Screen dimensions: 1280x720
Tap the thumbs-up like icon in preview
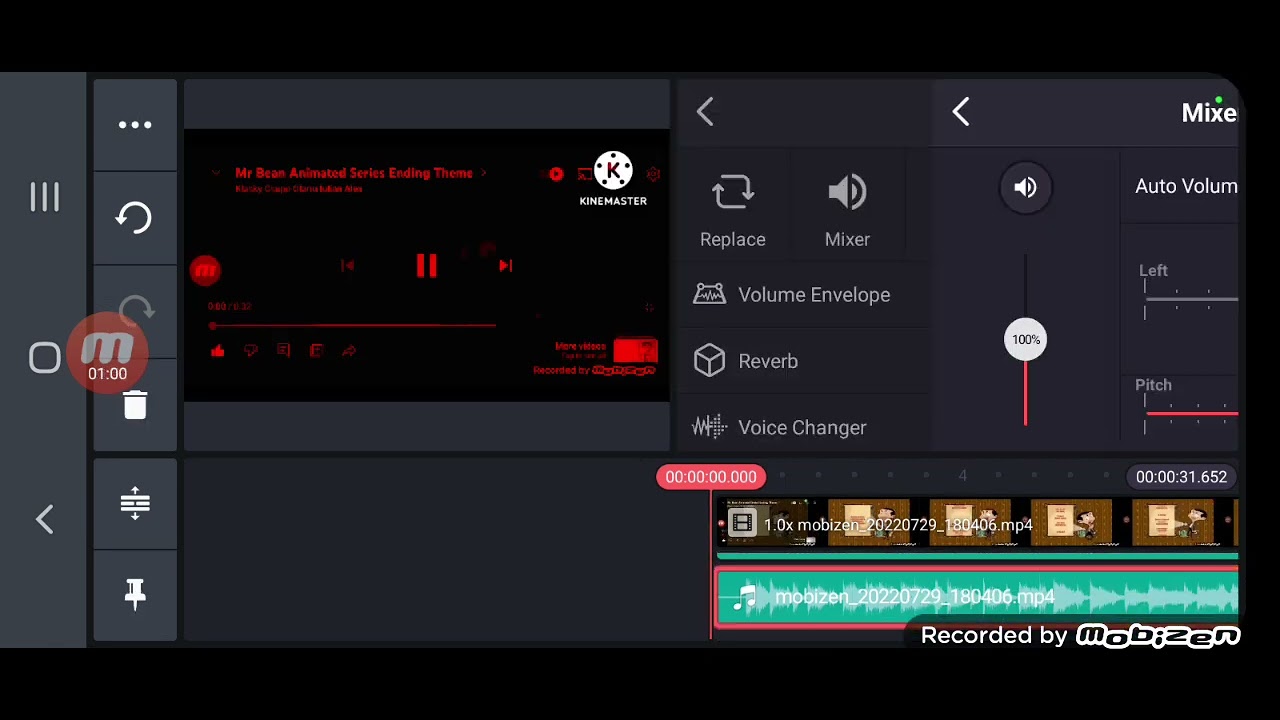pyautogui.click(x=217, y=351)
